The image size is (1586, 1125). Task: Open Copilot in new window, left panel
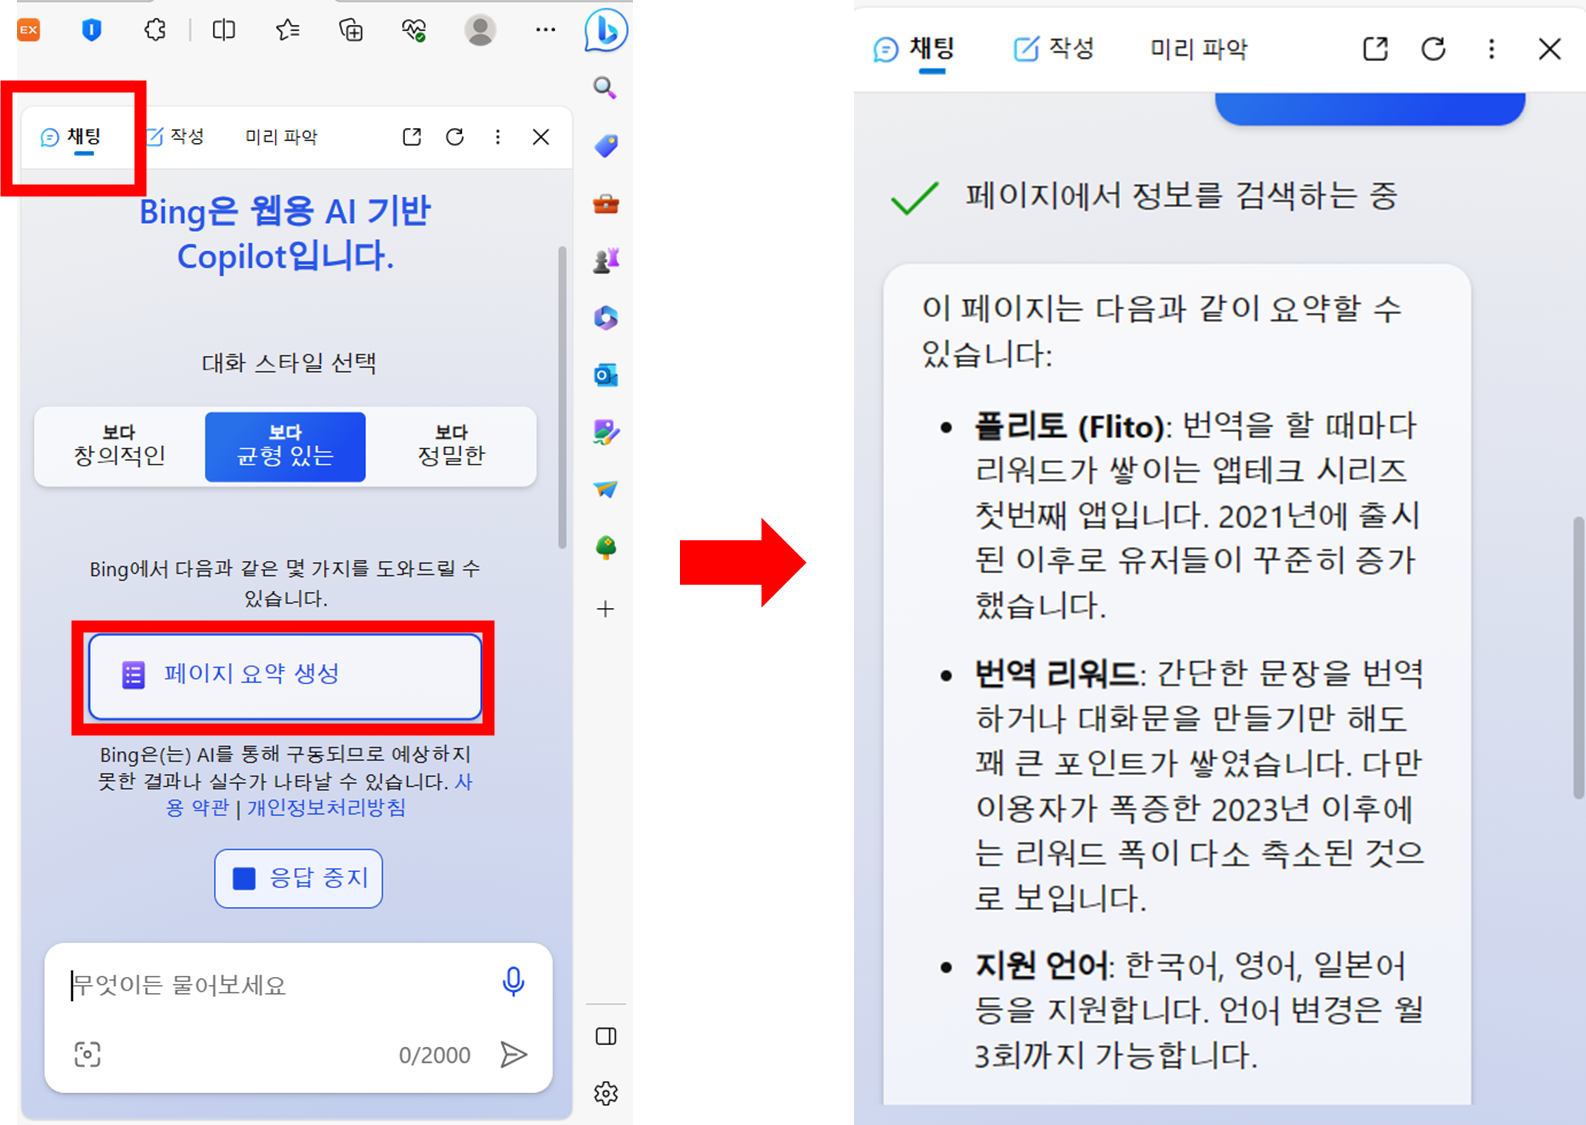[x=412, y=137]
